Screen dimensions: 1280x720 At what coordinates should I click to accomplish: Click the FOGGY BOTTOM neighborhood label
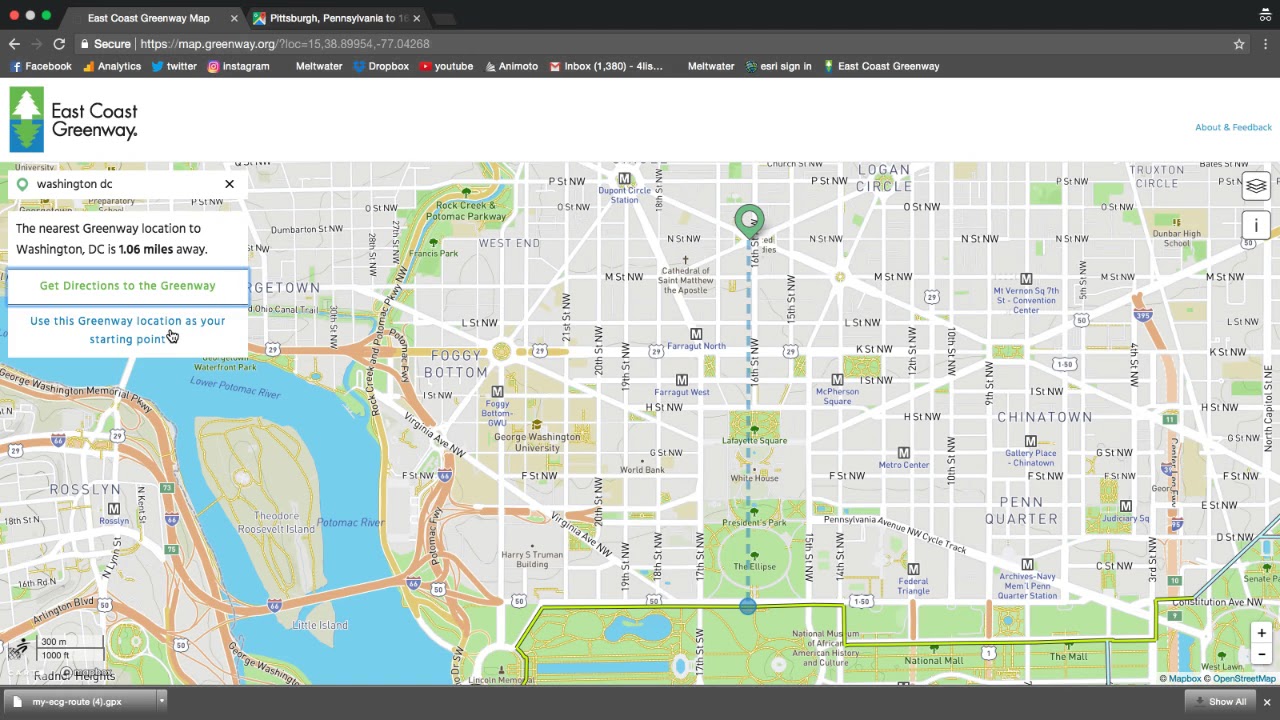pos(455,364)
